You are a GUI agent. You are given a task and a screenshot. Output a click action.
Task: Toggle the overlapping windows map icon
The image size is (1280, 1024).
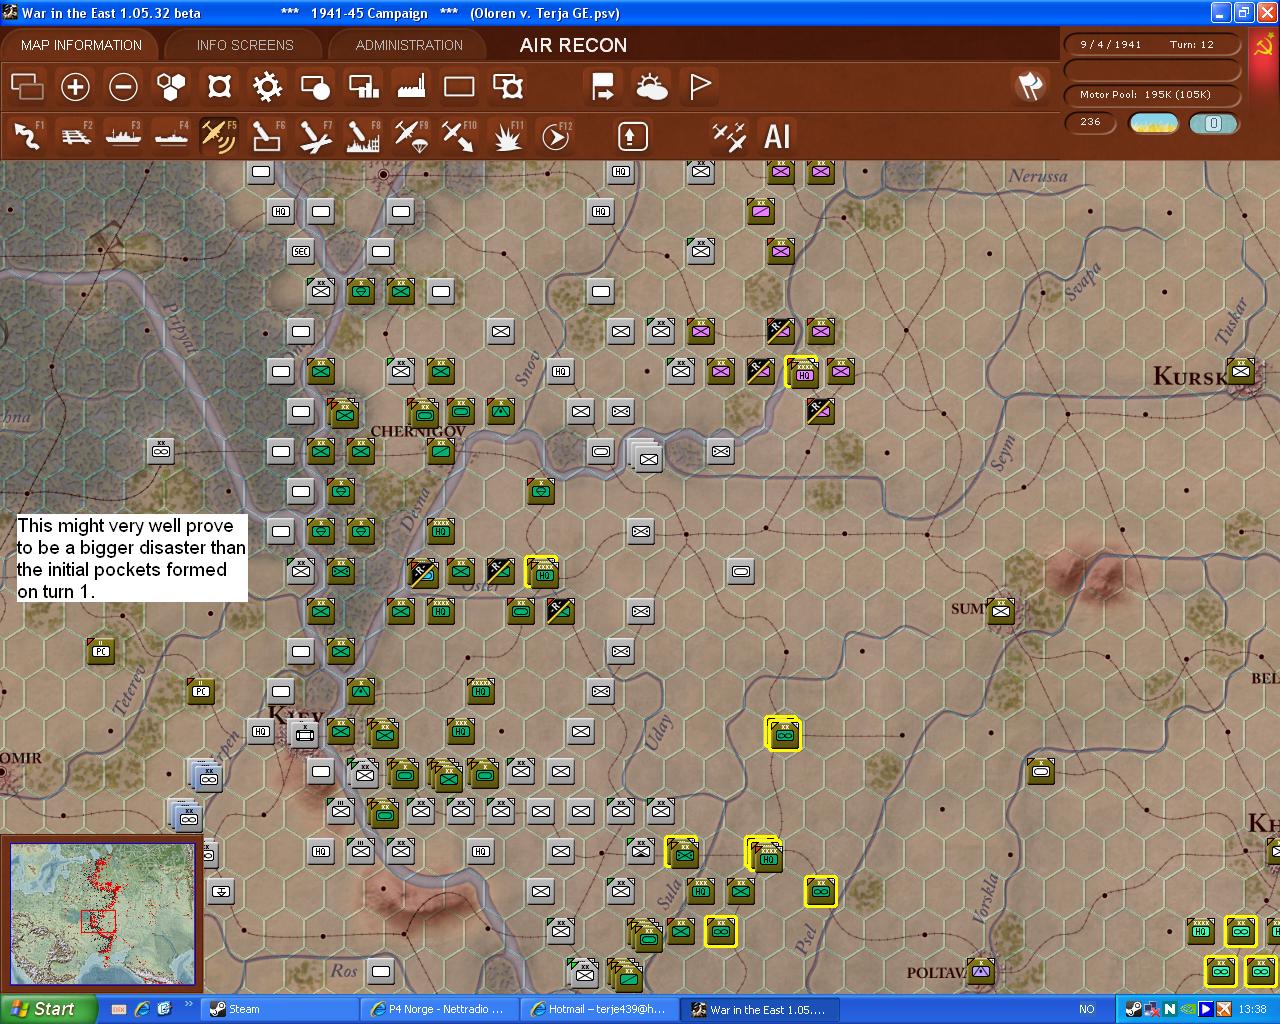tap(27, 87)
